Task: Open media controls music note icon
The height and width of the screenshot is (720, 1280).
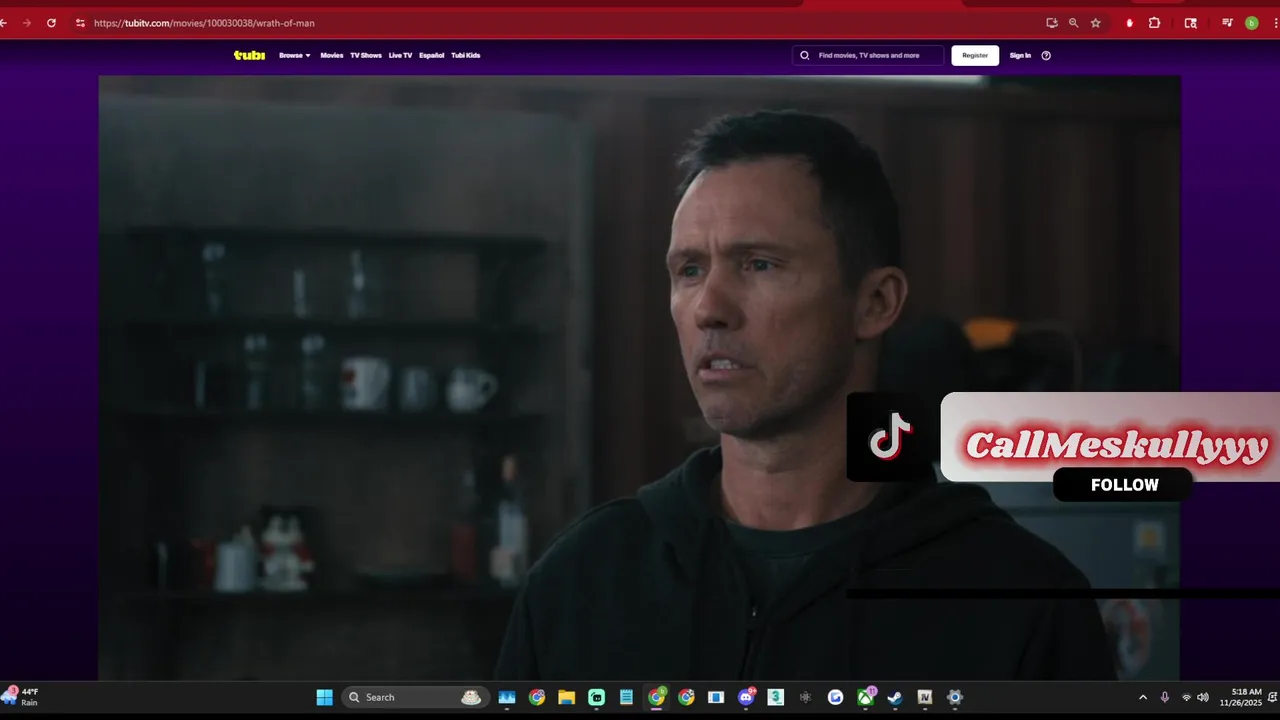Action: [x=1227, y=23]
